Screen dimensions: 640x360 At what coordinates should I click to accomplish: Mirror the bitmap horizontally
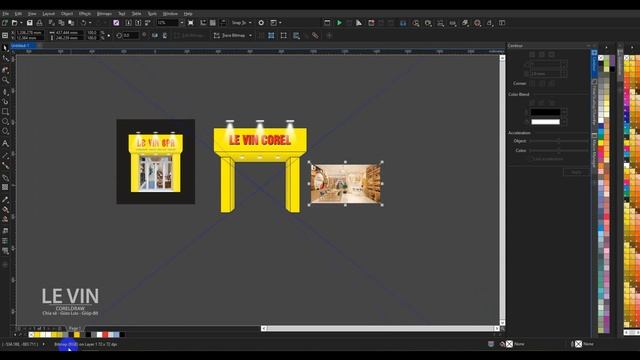tap(155, 36)
